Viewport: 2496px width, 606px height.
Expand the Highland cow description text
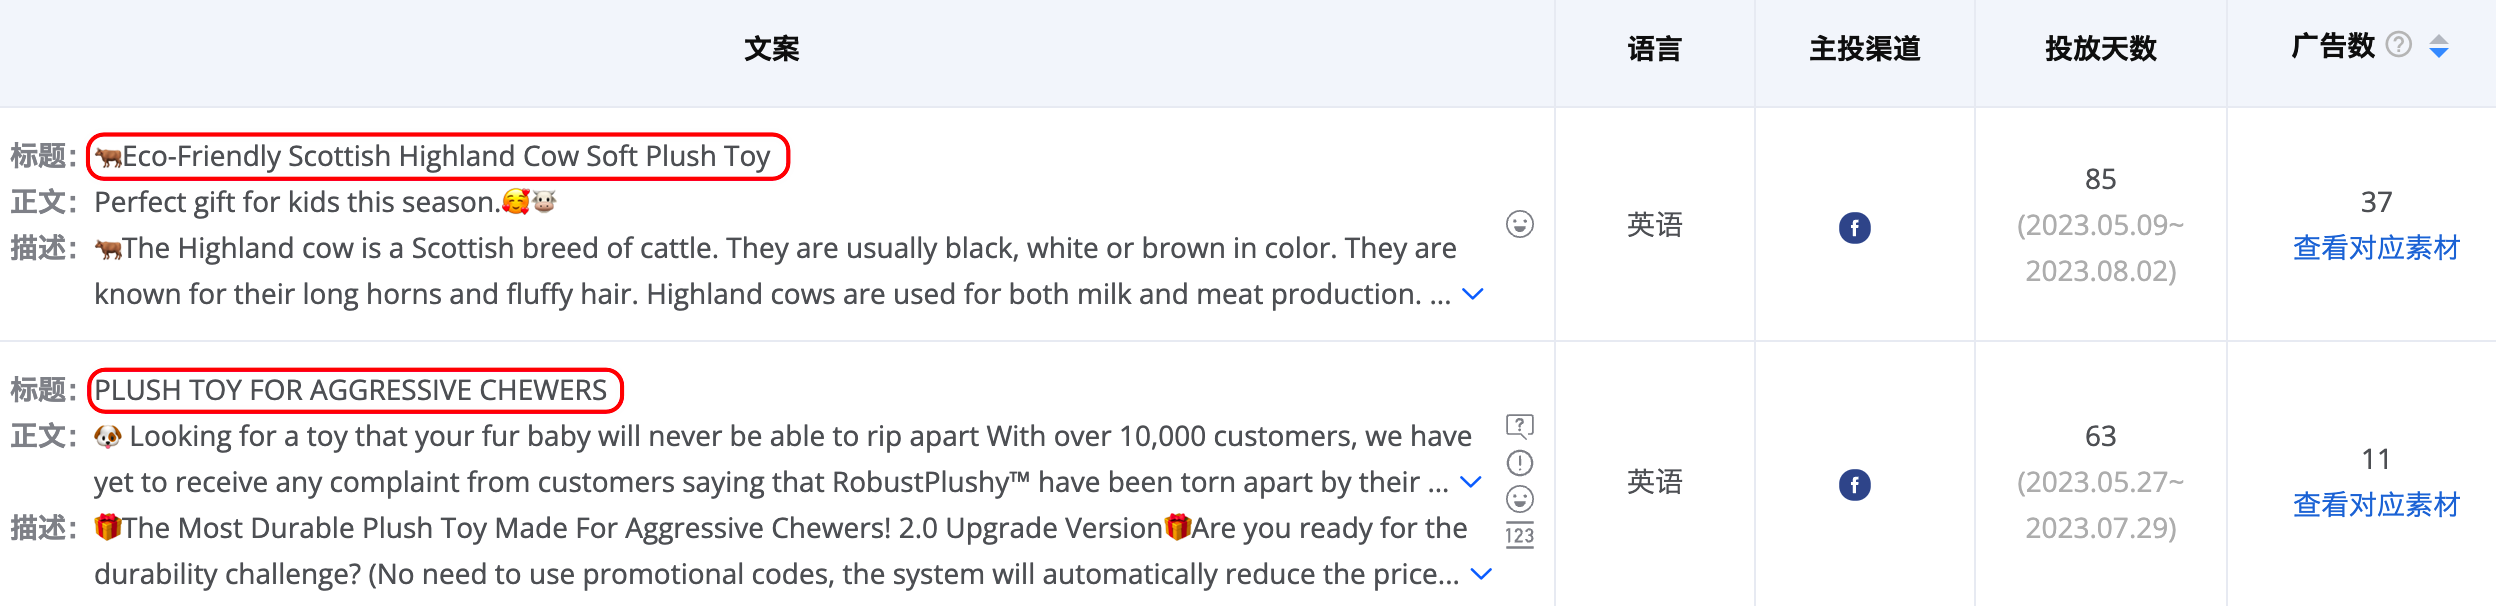(x=1473, y=294)
